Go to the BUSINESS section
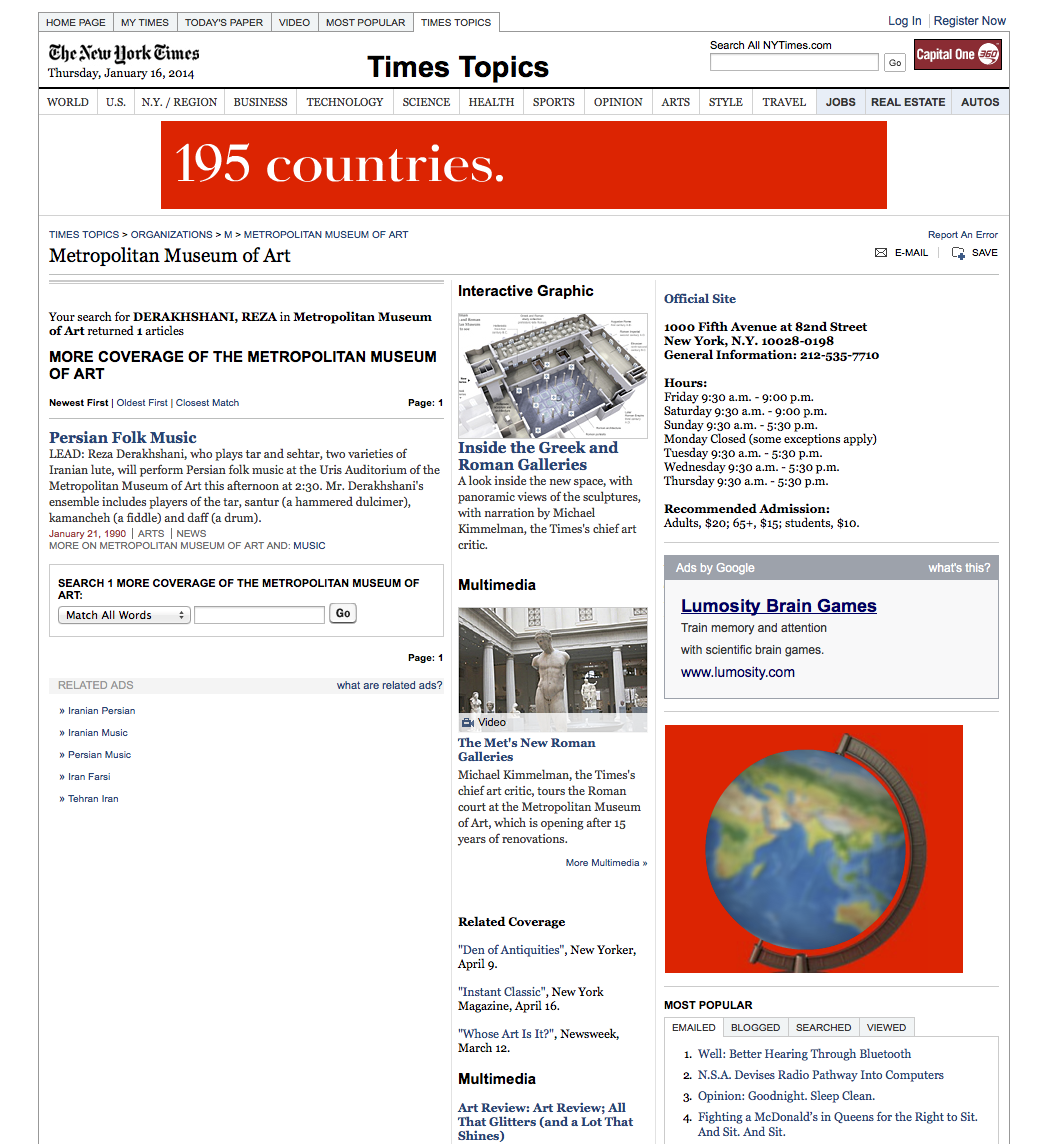The width and height of the screenshot is (1038, 1144). click(x=260, y=102)
